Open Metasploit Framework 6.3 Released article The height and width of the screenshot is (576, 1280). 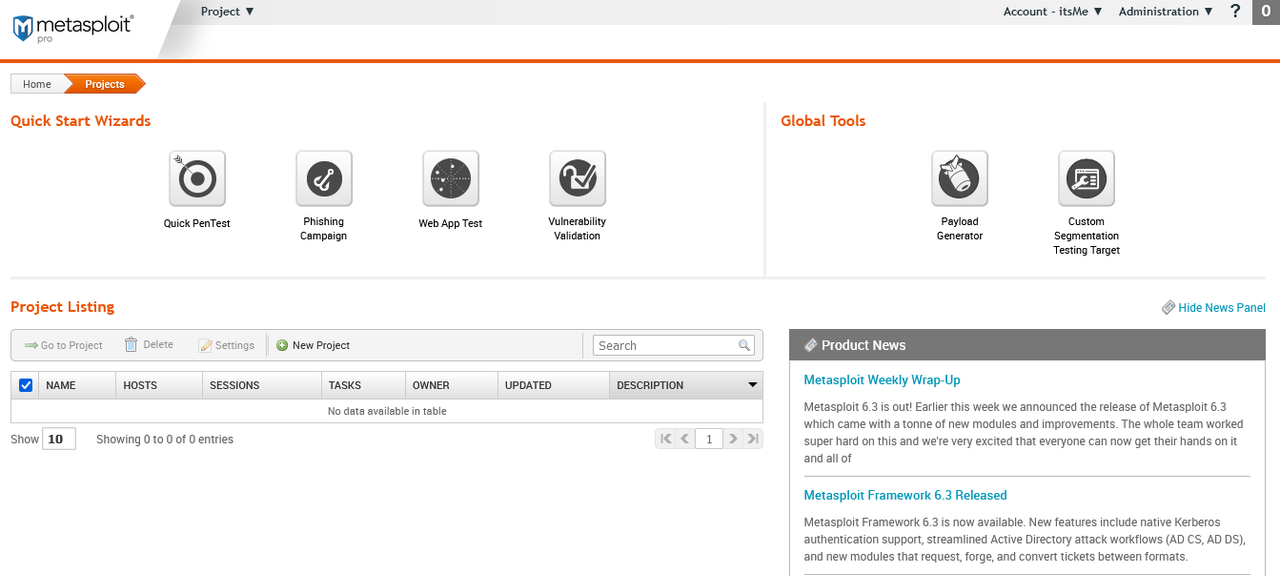coord(905,495)
